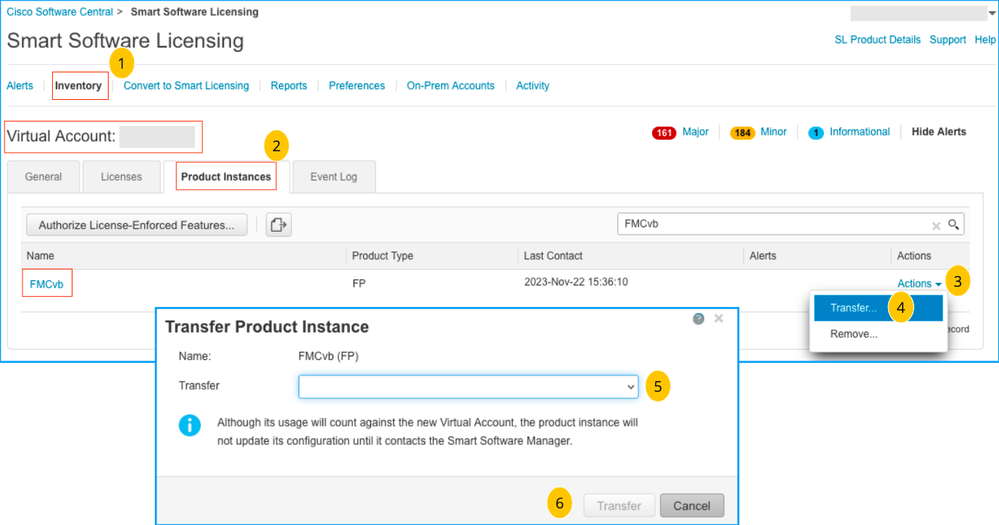Open the Product Instances tab

(226, 176)
